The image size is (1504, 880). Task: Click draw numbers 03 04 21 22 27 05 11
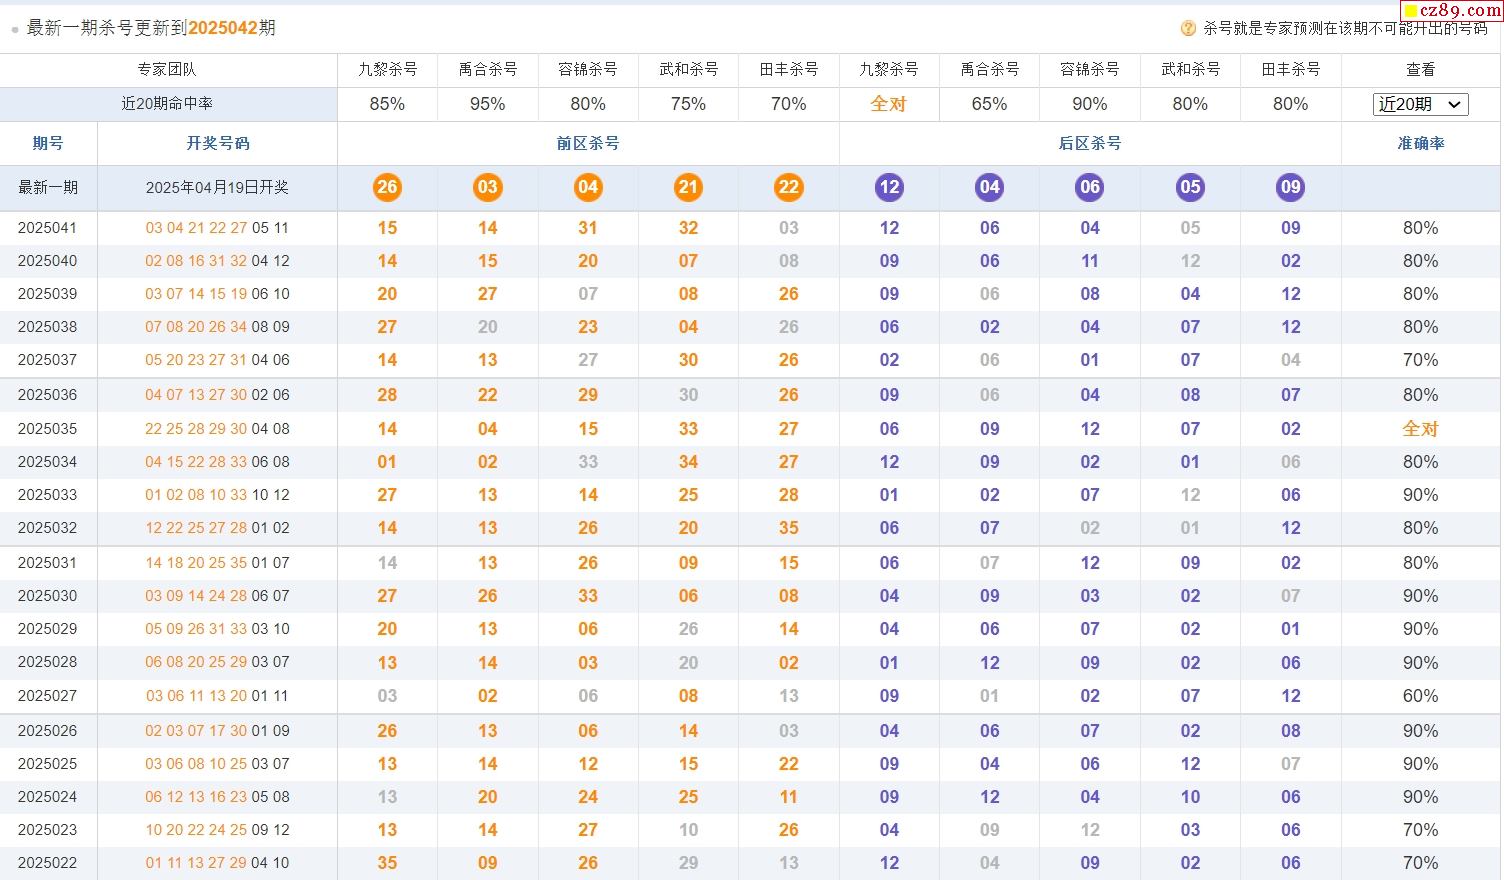[217, 228]
